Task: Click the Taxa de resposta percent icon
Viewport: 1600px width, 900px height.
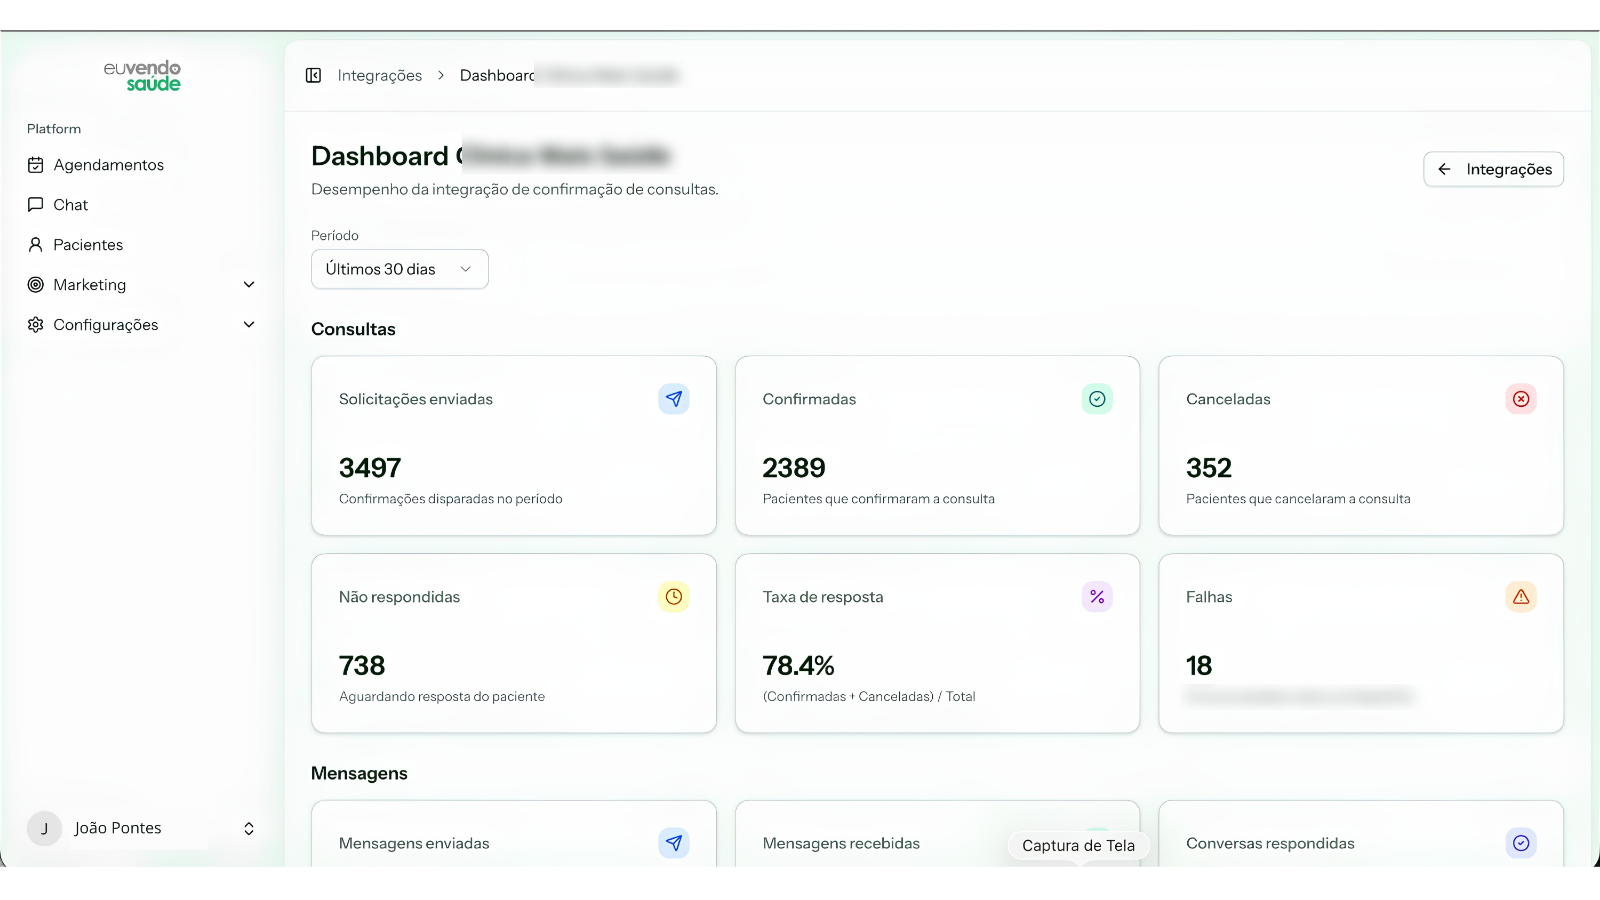Action: [1097, 597]
